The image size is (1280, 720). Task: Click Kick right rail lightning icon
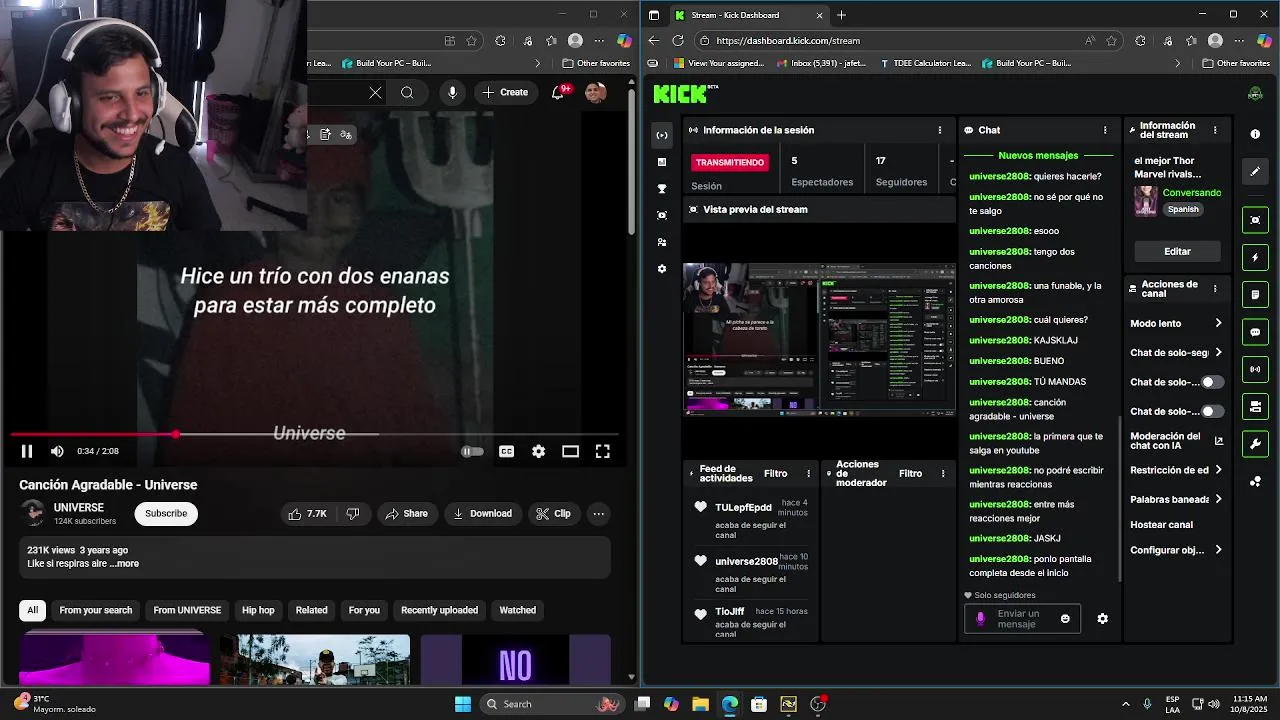pos(1255,257)
